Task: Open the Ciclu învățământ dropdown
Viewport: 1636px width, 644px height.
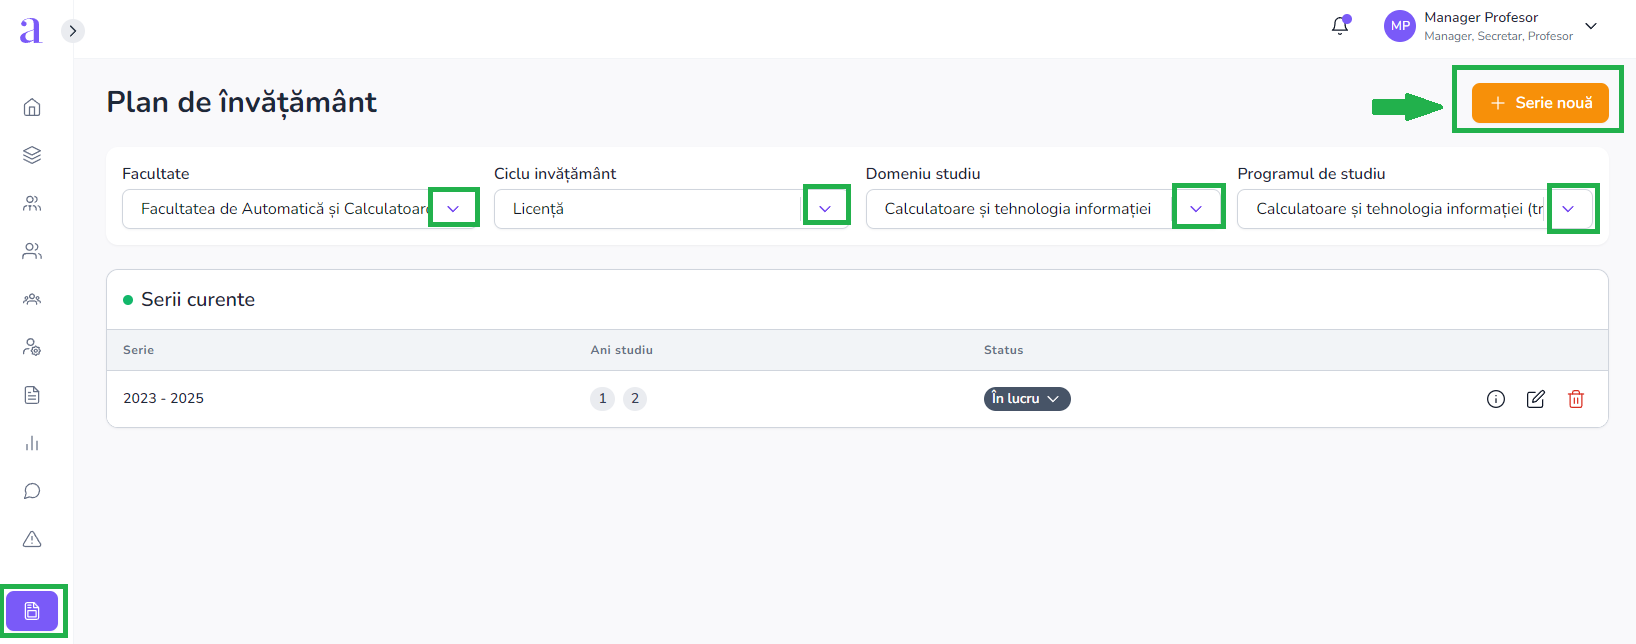Action: coord(825,209)
